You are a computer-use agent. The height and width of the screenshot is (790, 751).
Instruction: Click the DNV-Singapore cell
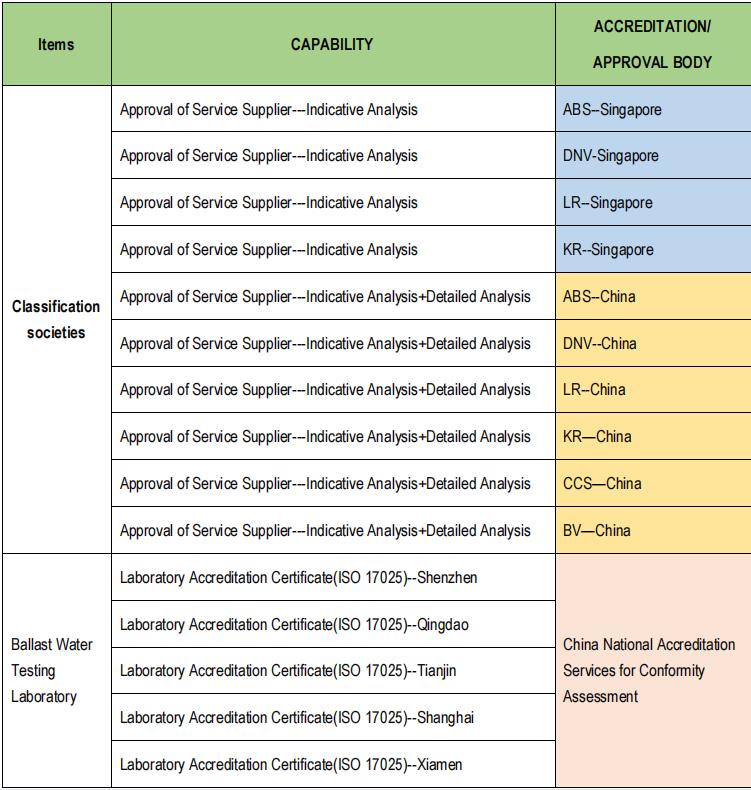tap(653, 155)
